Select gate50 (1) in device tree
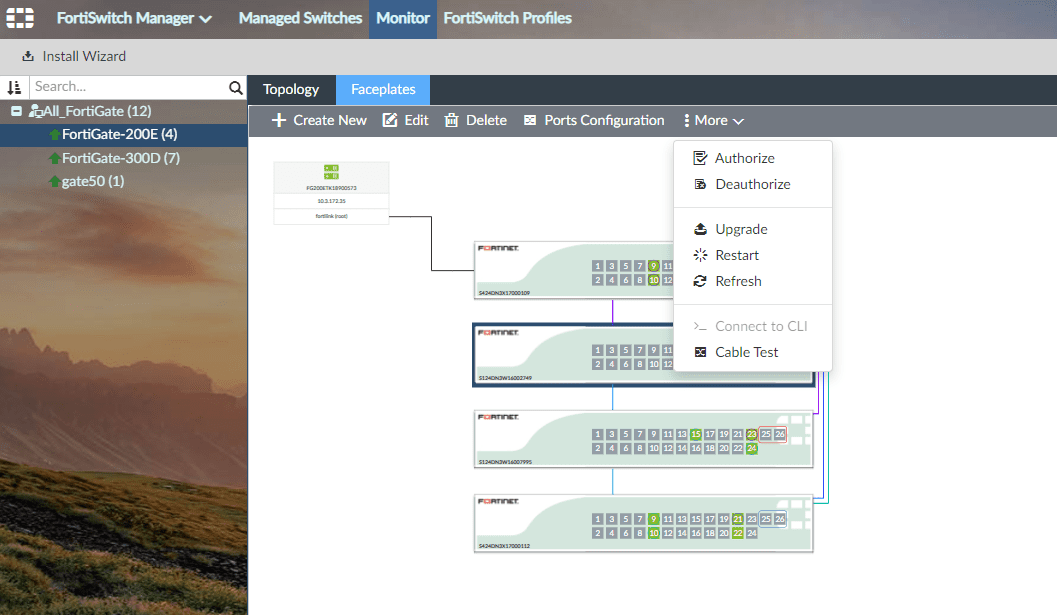This screenshot has height=615, width=1057. coord(92,181)
